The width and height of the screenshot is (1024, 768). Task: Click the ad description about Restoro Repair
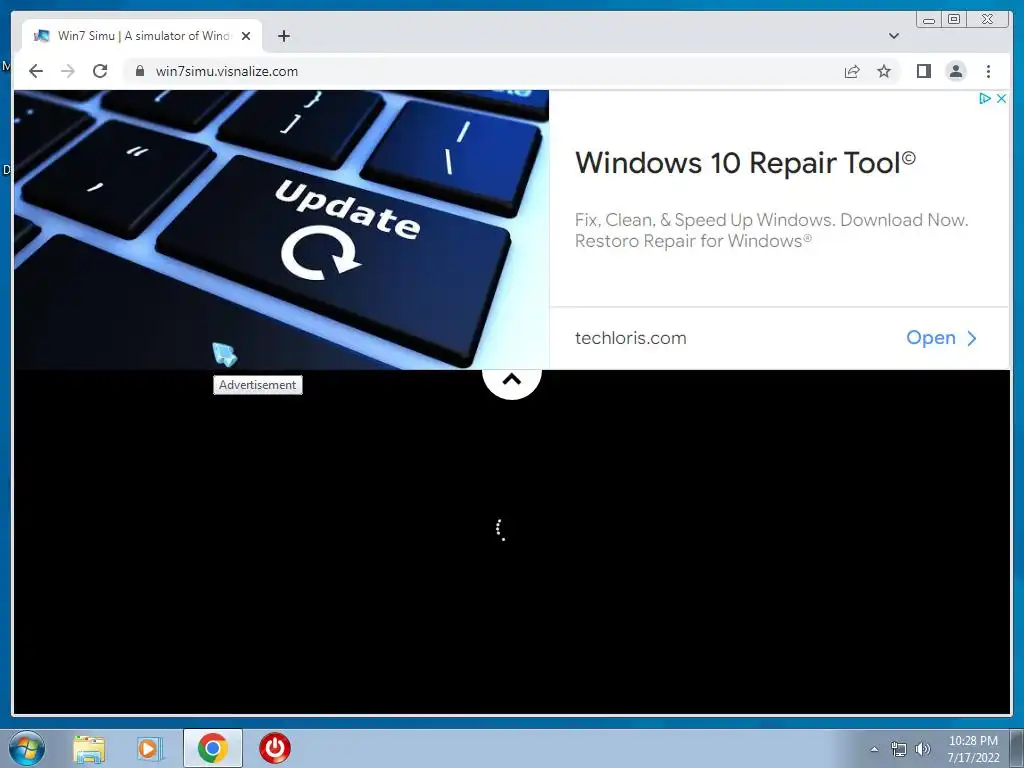tap(771, 231)
